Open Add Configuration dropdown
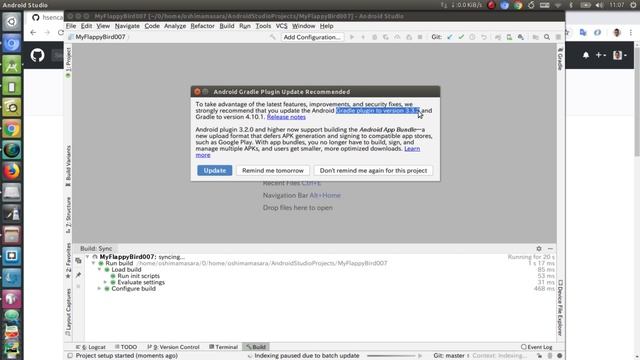640x360 pixels. tap(312, 37)
